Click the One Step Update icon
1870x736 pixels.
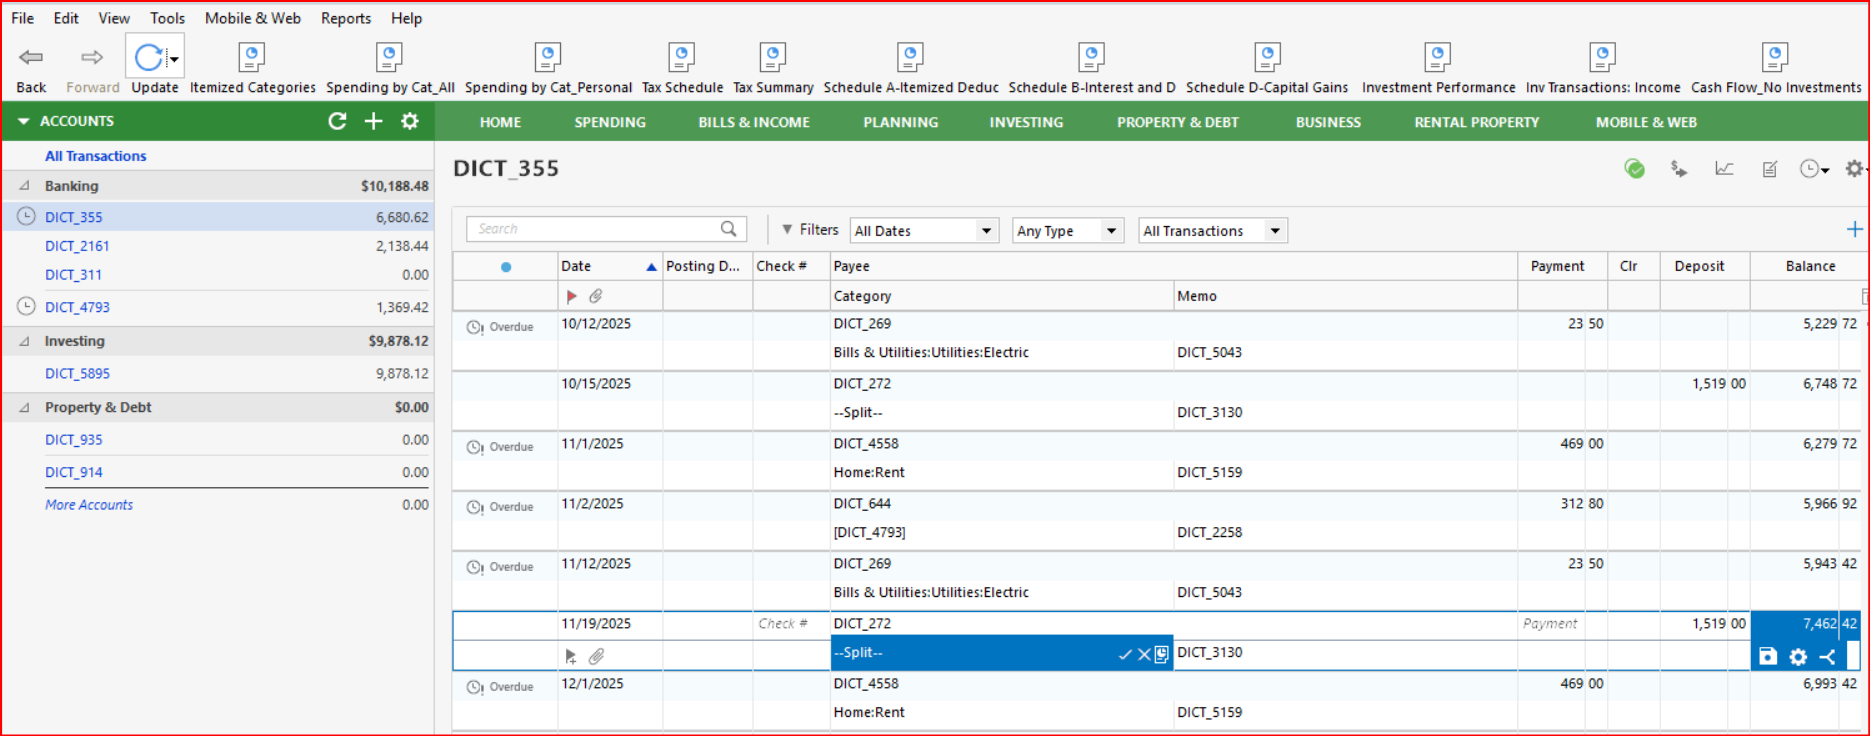(148, 58)
